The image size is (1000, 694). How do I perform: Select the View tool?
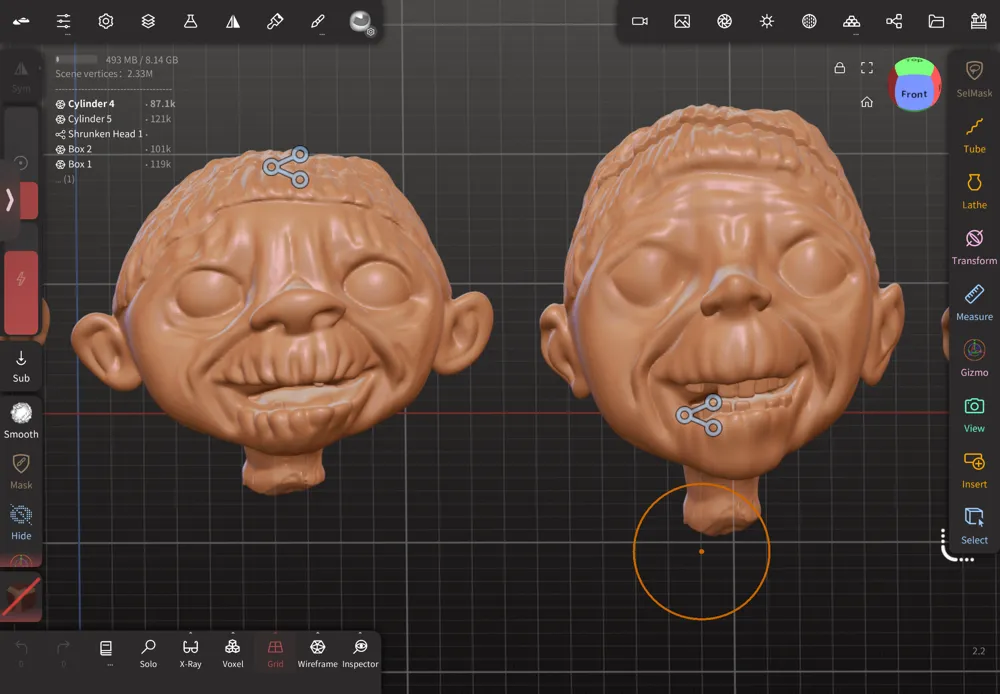(974, 414)
